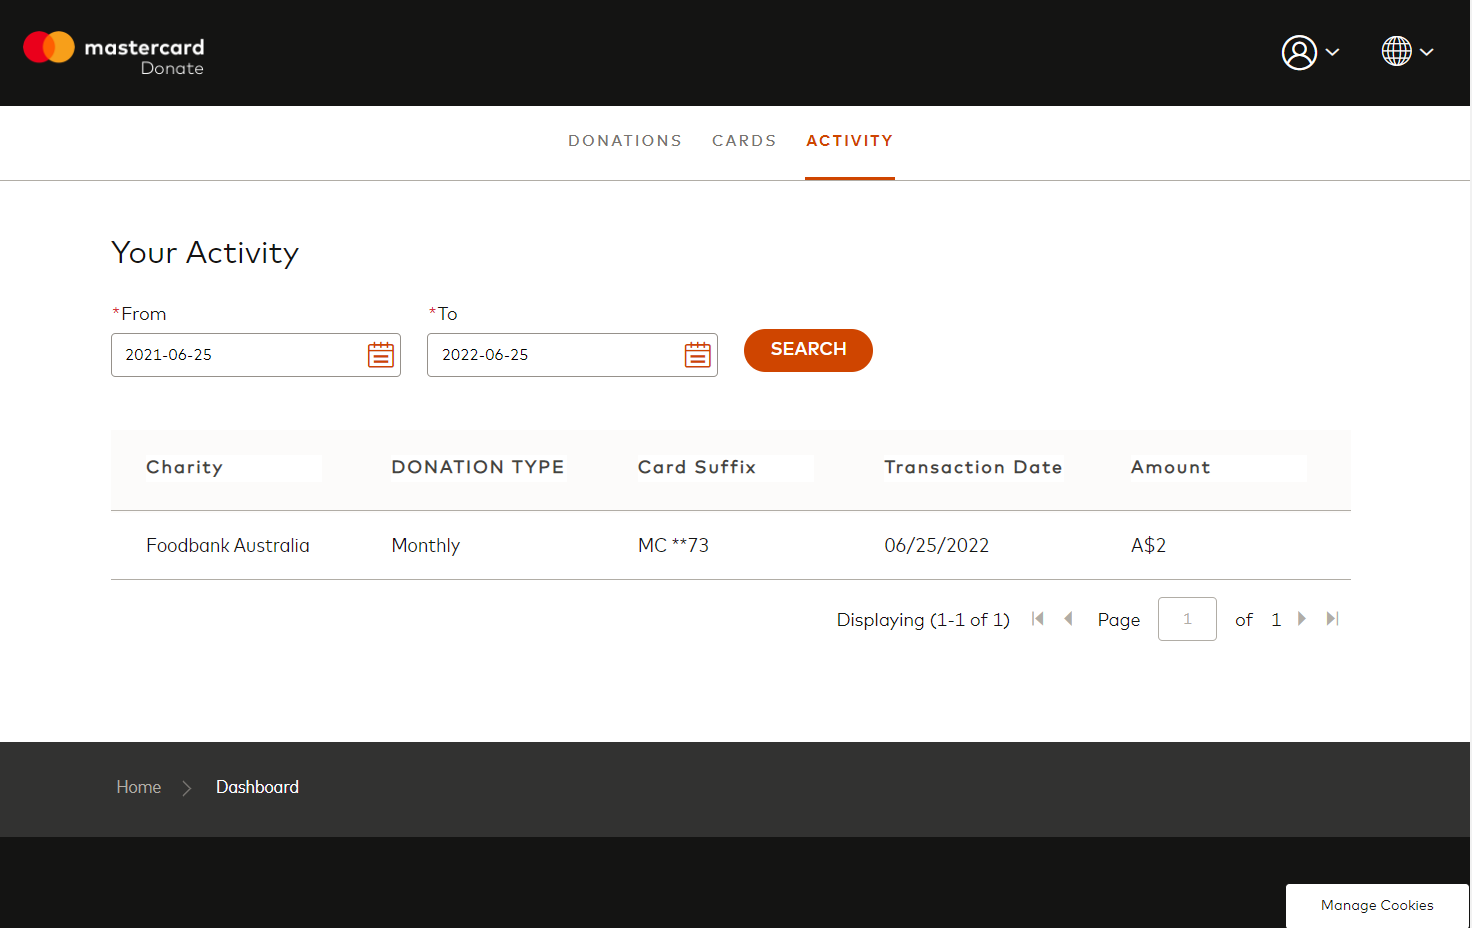Image resolution: width=1472 pixels, height=928 pixels.
Task: Open the From date calendar picker
Action: pos(381,355)
